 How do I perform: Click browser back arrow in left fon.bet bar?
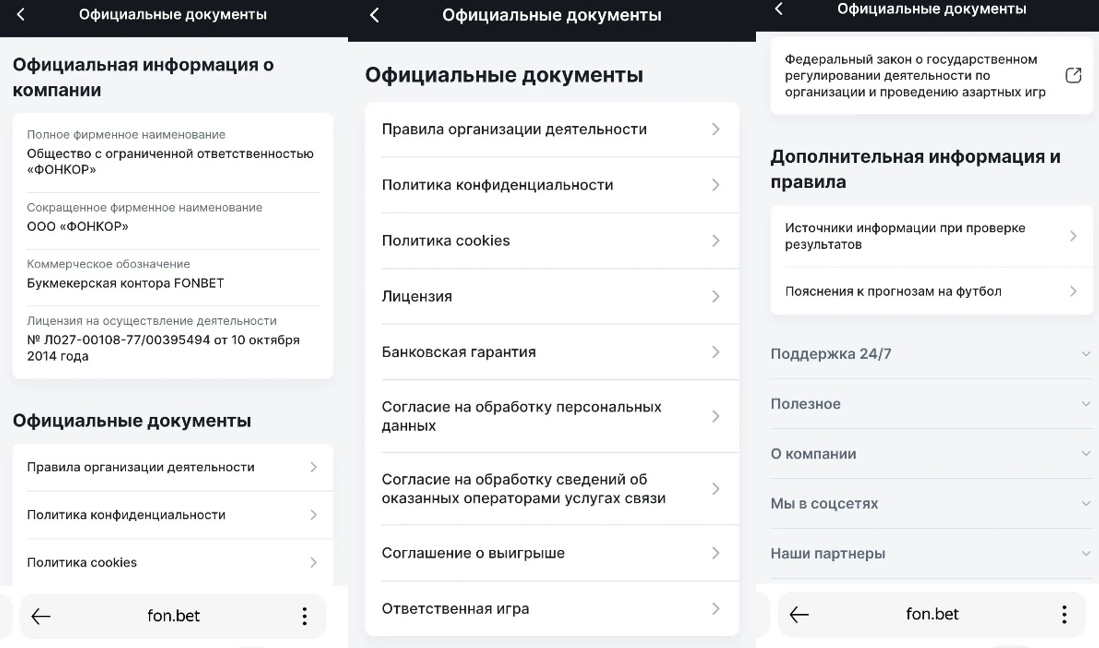pos(41,616)
